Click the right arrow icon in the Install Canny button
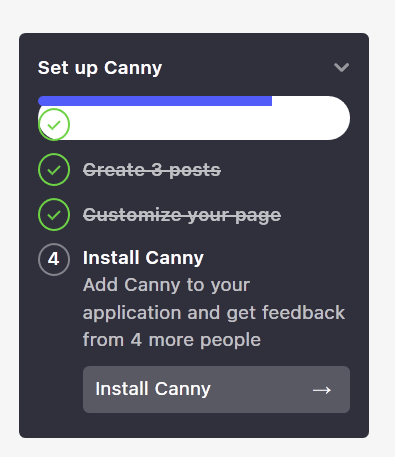 pyautogui.click(x=322, y=390)
